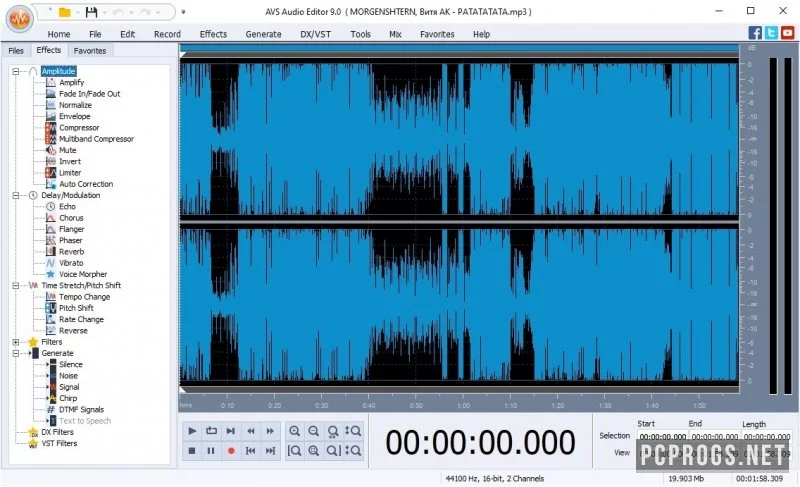Select the VST Filters tree item
The height and width of the screenshot is (487, 800).
(x=59, y=444)
